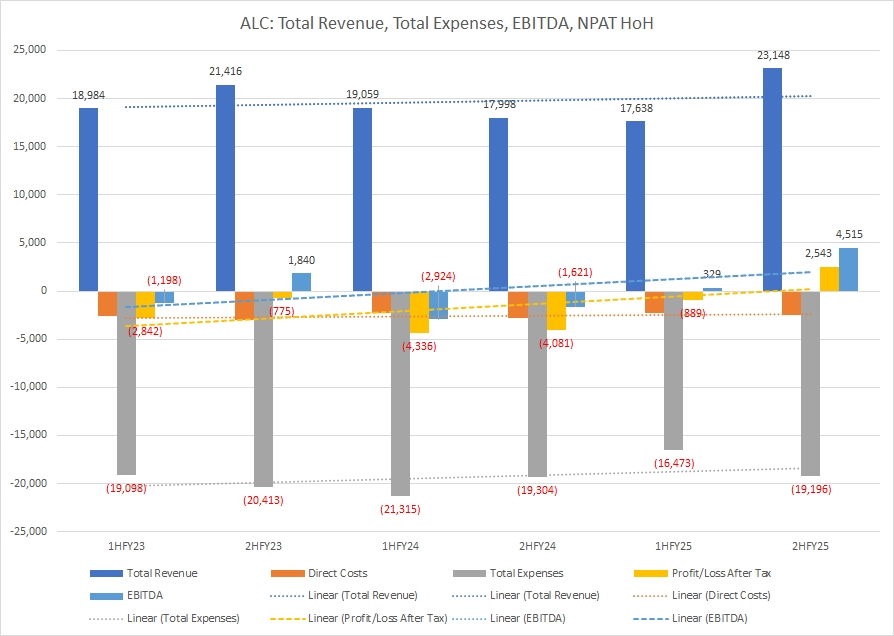Select the 1HFY23 Total Revenue blue bar

[x=89, y=200]
